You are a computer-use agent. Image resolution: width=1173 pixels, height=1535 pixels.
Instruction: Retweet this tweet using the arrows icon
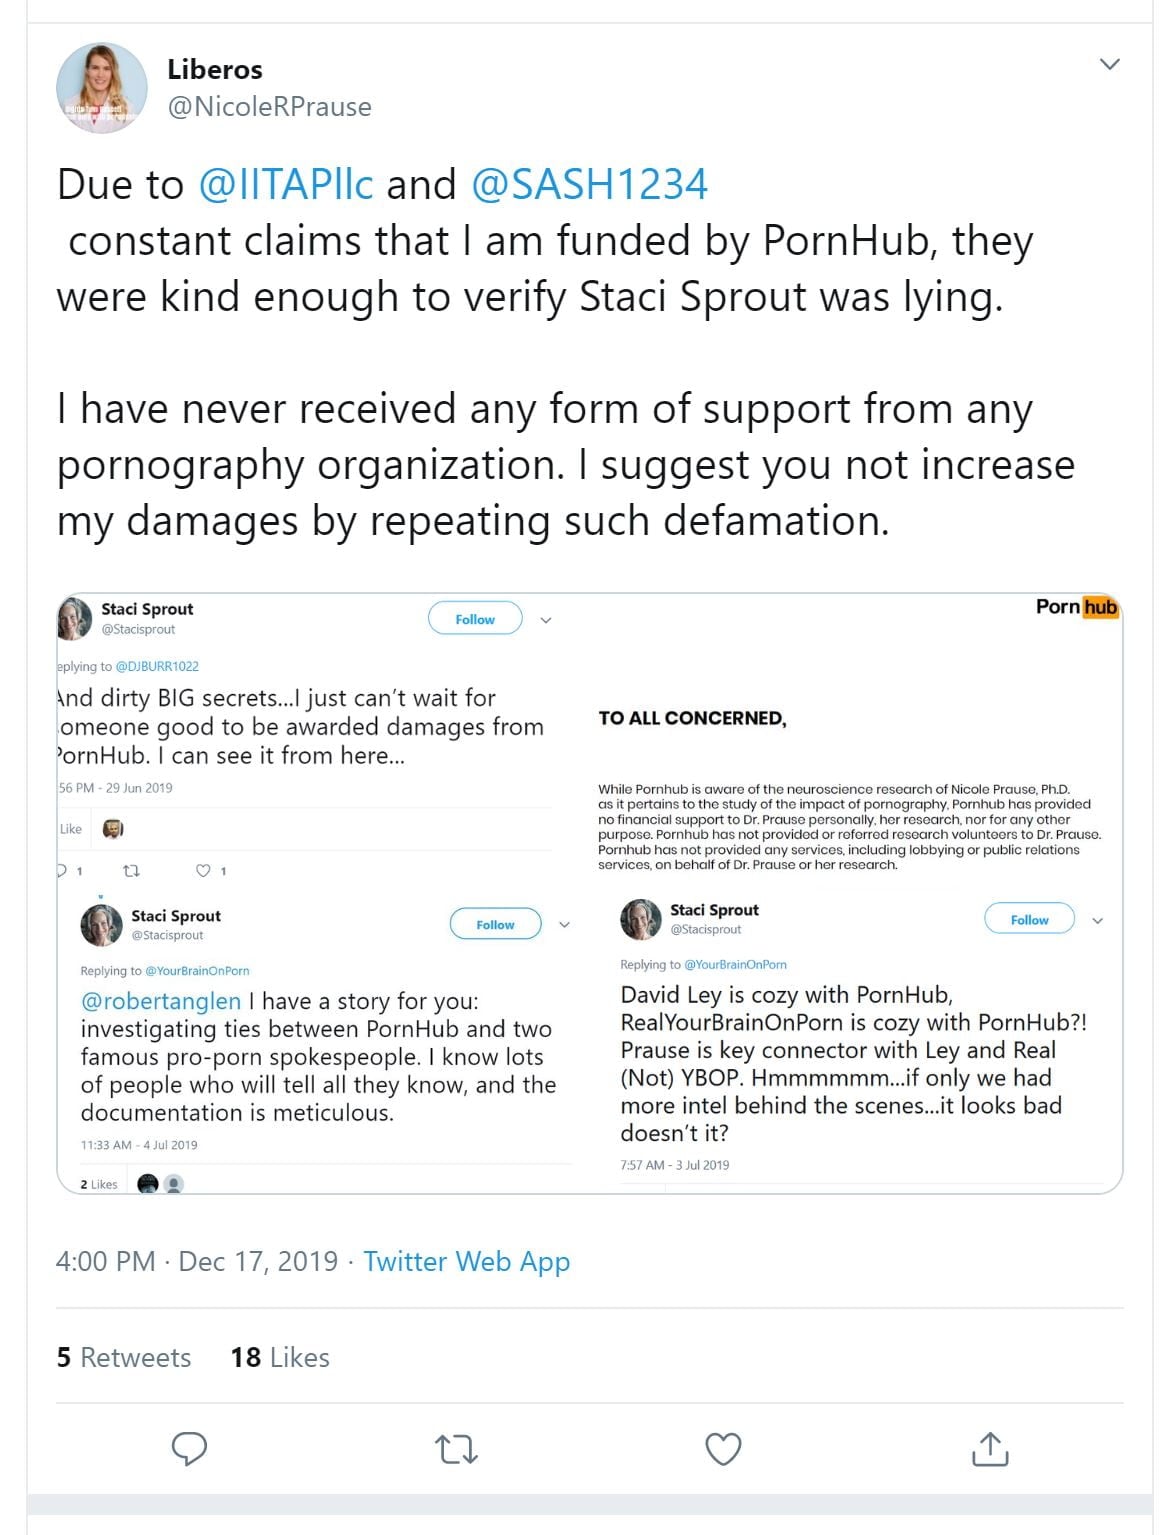[457, 1449]
